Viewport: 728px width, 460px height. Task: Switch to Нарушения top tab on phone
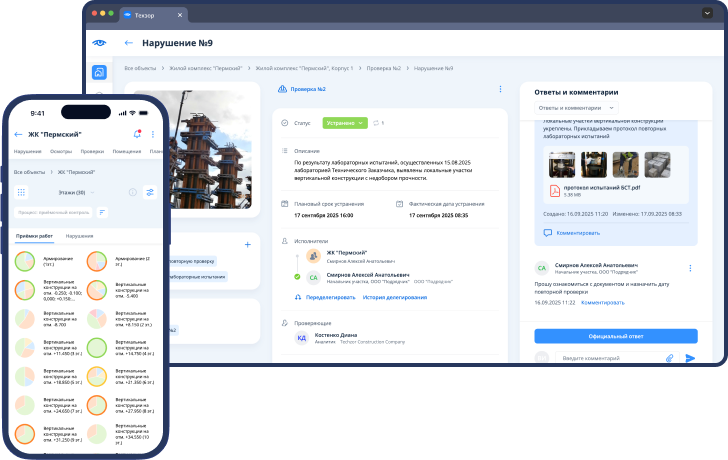point(27,151)
